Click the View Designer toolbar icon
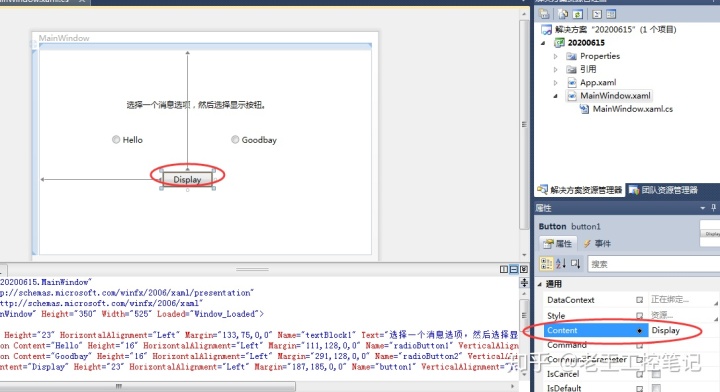Viewport: 720px width, 392px height. pos(611,14)
